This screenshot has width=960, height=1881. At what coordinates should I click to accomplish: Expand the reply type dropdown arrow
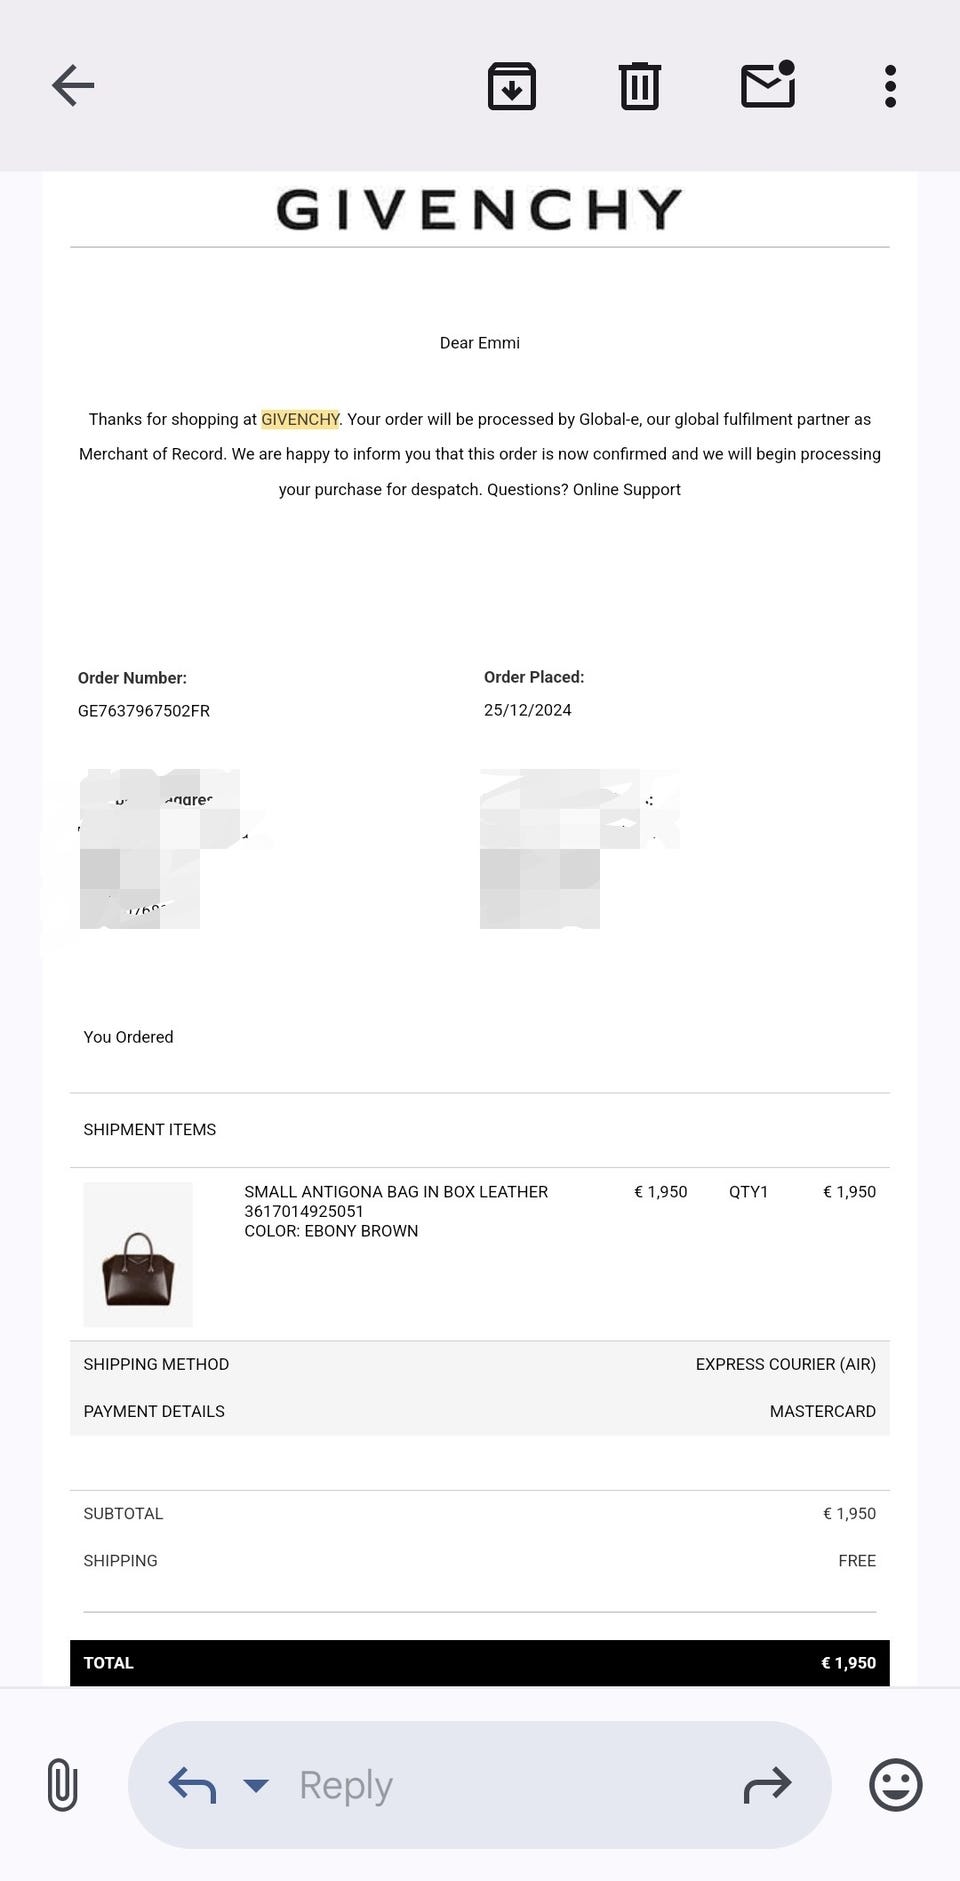(256, 1785)
